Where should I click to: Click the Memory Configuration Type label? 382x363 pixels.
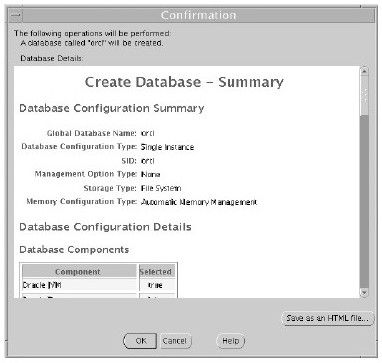click(x=82, y=202)
